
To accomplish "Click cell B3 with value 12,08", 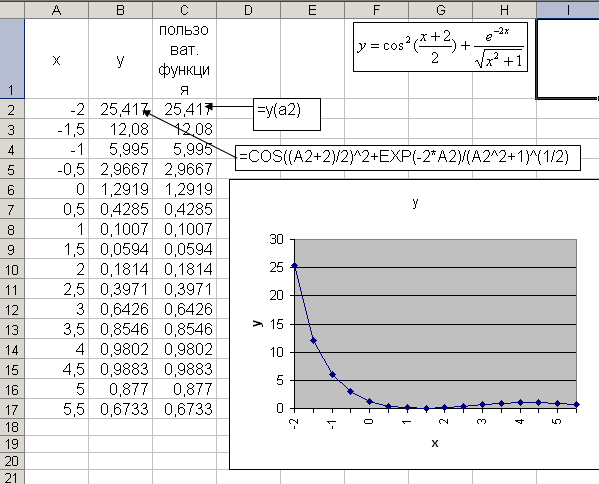I will pos(120,129).
